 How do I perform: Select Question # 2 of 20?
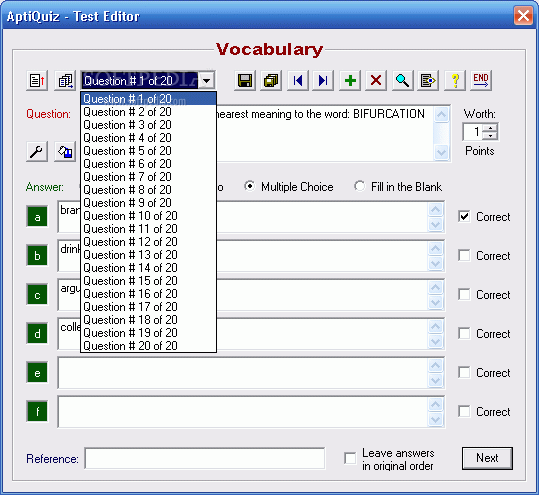[148, 112]
